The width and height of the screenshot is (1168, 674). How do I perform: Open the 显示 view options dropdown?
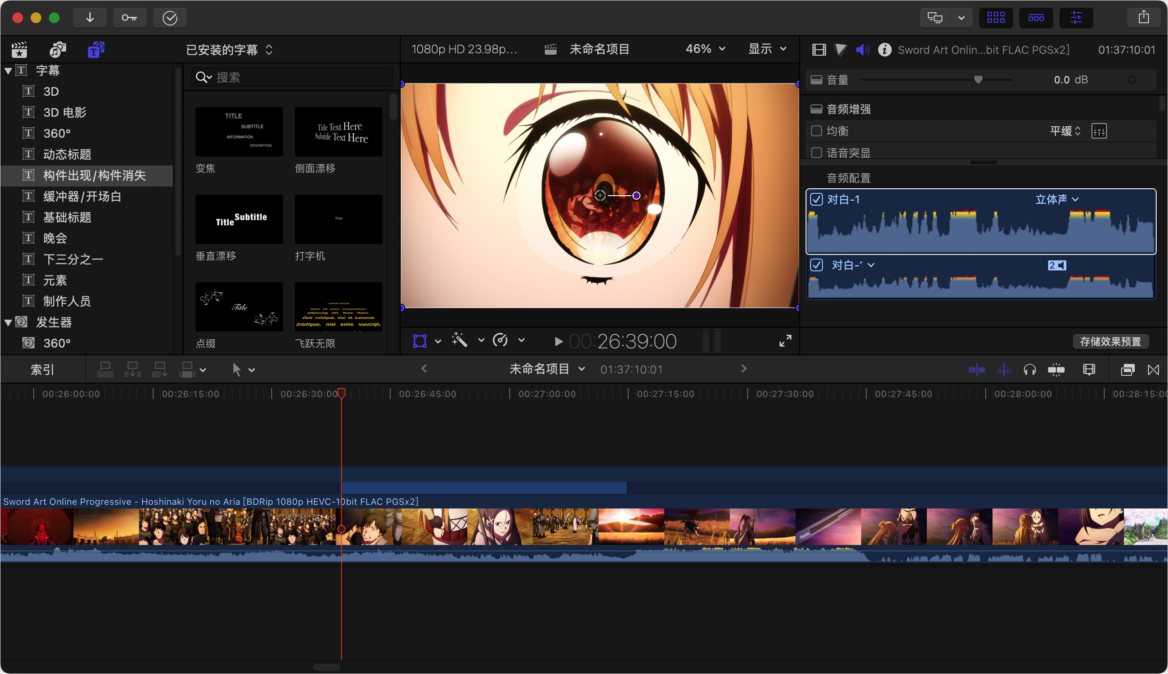pos(767,49)
